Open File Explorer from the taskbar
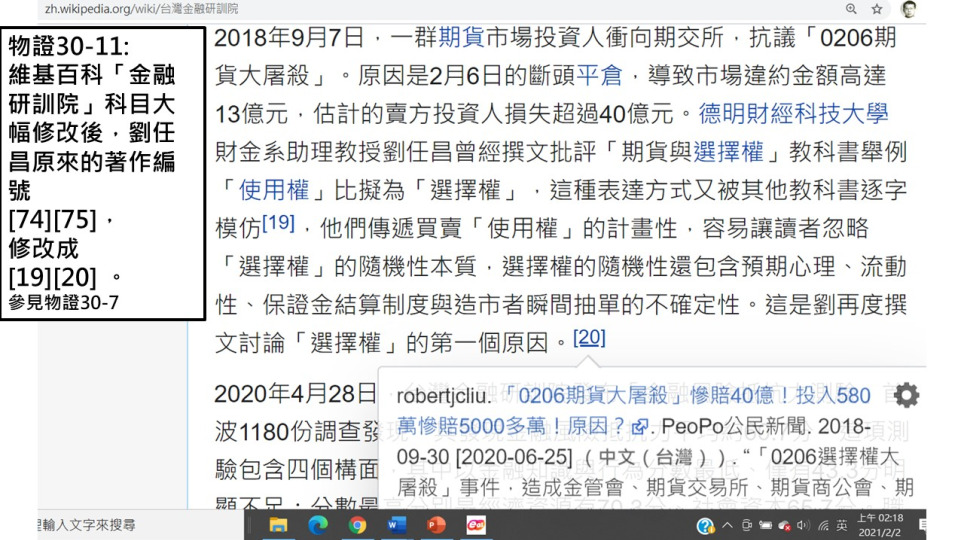 [x=279, y=525]
